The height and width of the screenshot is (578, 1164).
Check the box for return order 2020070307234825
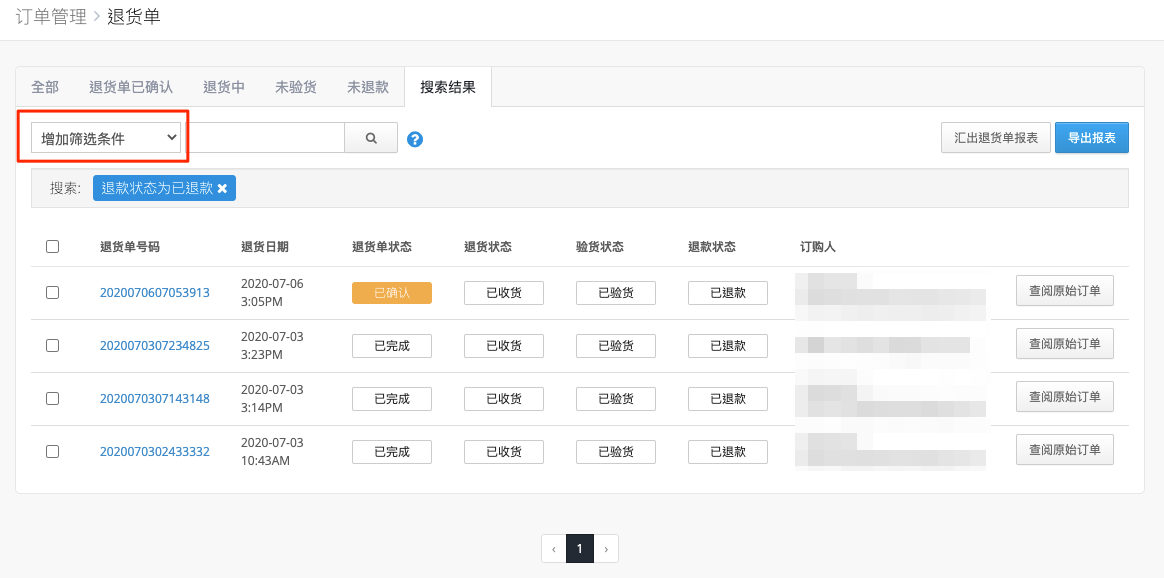(x=53, y=345)
